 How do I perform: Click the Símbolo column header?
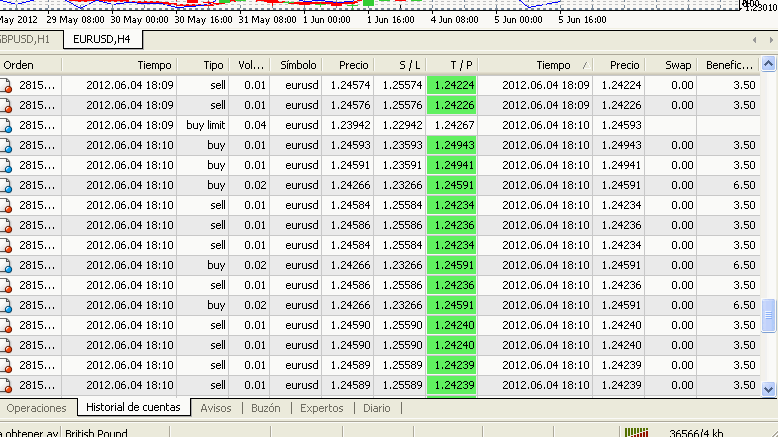click(299, 65)
